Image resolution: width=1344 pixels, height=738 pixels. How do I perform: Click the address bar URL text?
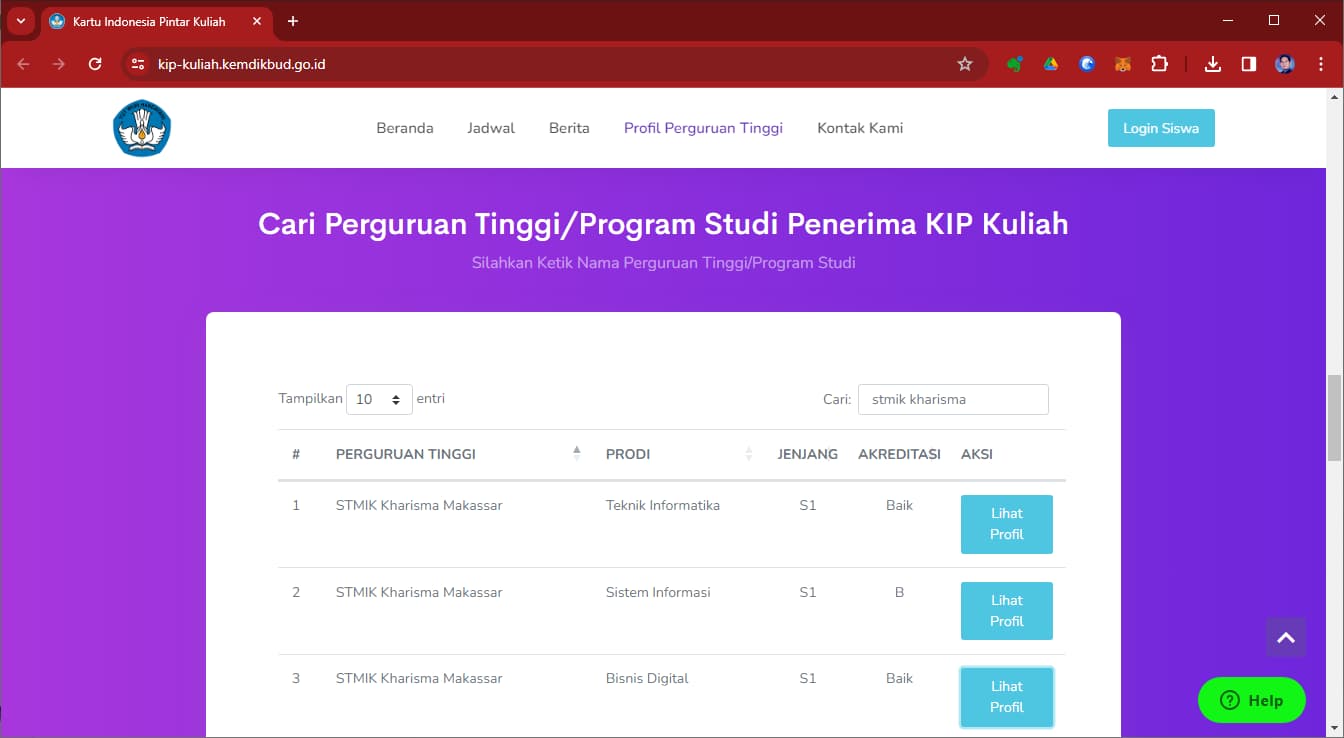coord(242,64)
